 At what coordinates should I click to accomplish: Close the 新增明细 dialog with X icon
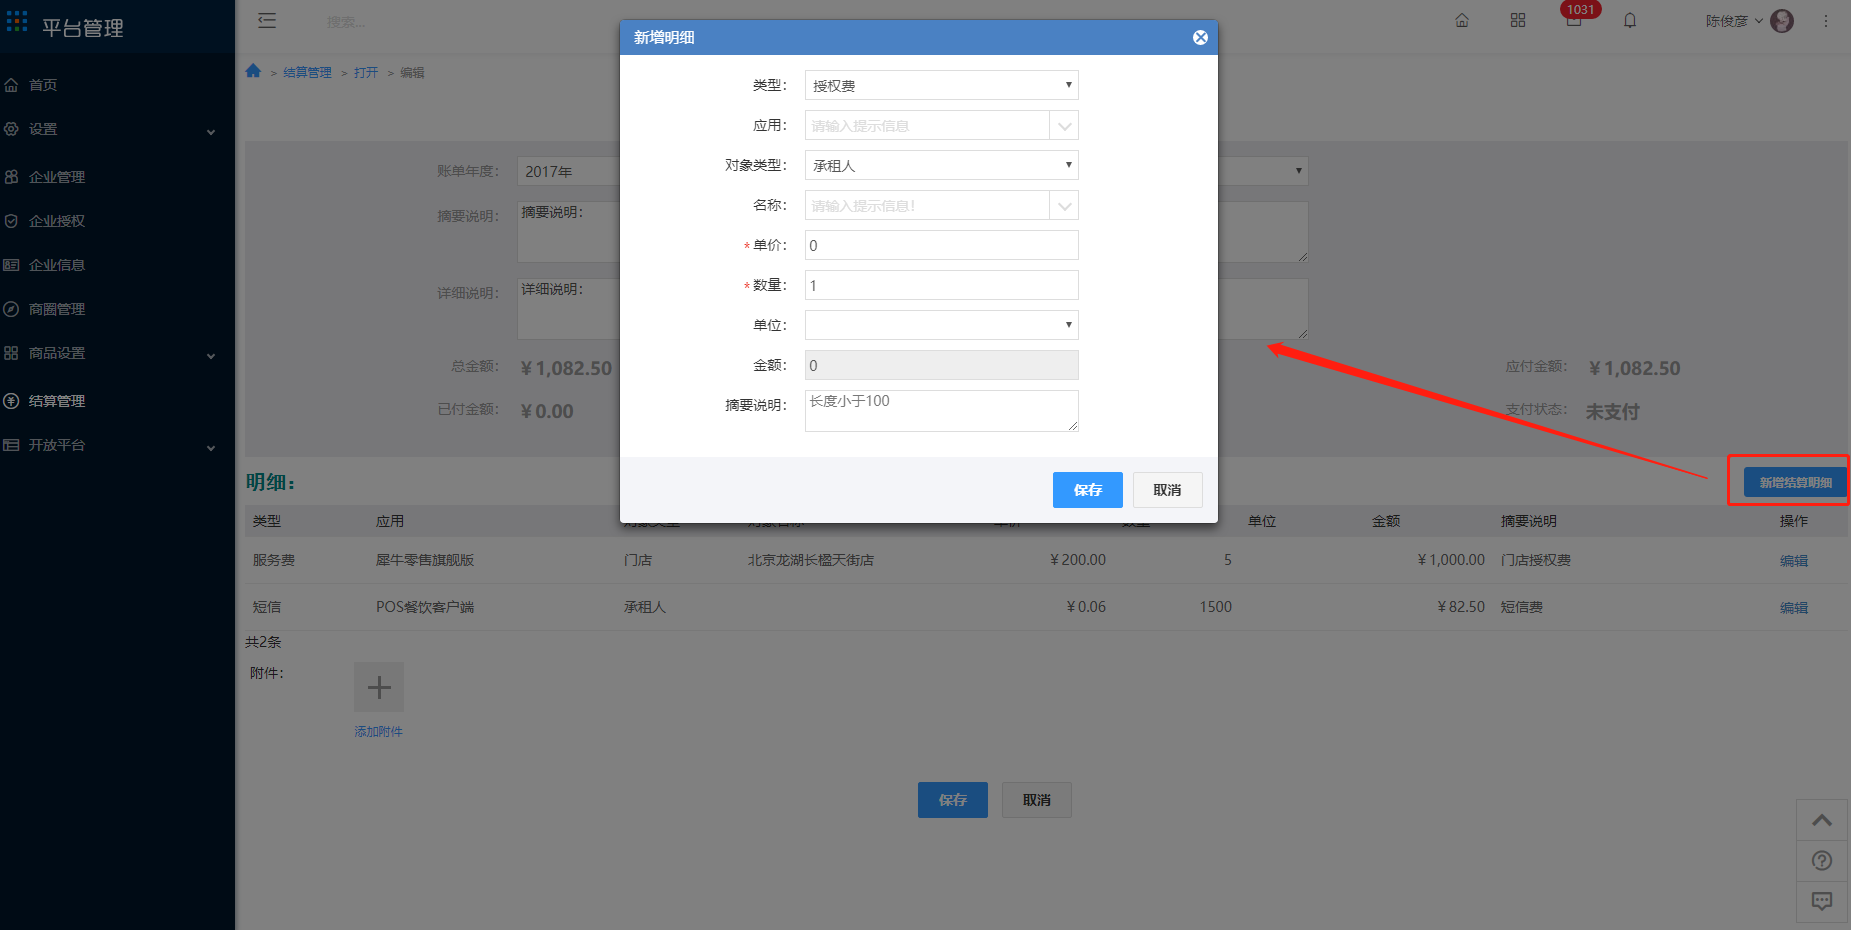coord(1200,38)
